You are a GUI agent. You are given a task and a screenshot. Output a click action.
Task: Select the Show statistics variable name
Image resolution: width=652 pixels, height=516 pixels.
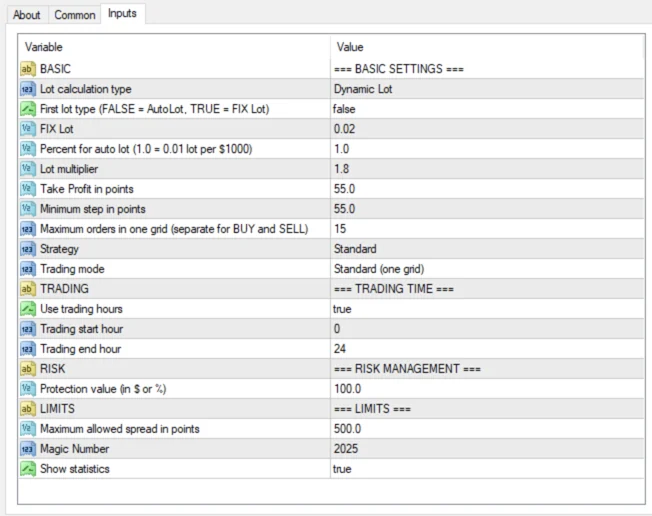coord(75,469)
